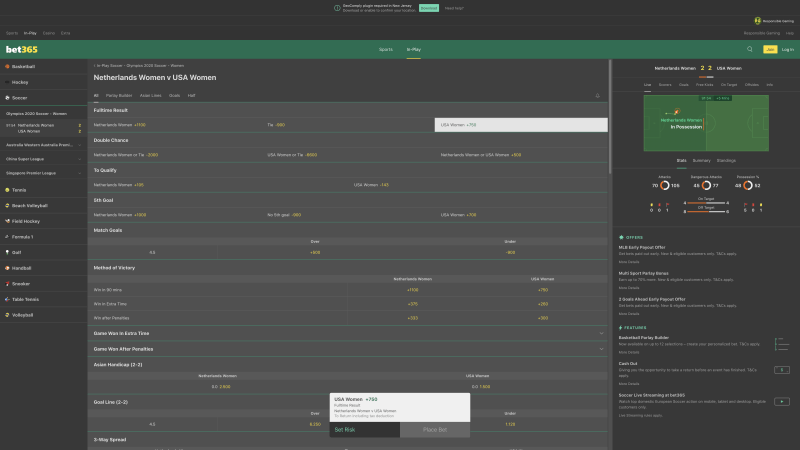Viewport: 800px width, 450px height.
Task: Click the yellow Join button
Action: (770, 49)
